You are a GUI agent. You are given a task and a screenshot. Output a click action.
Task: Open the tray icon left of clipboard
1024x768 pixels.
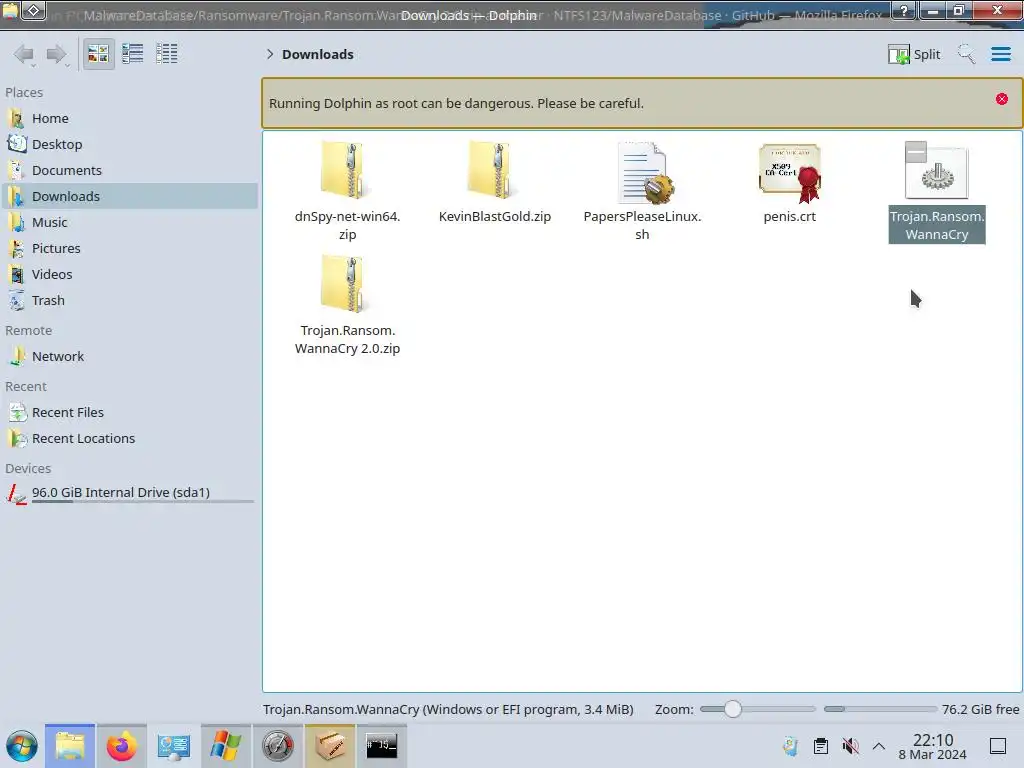click(x=791, y=746)
